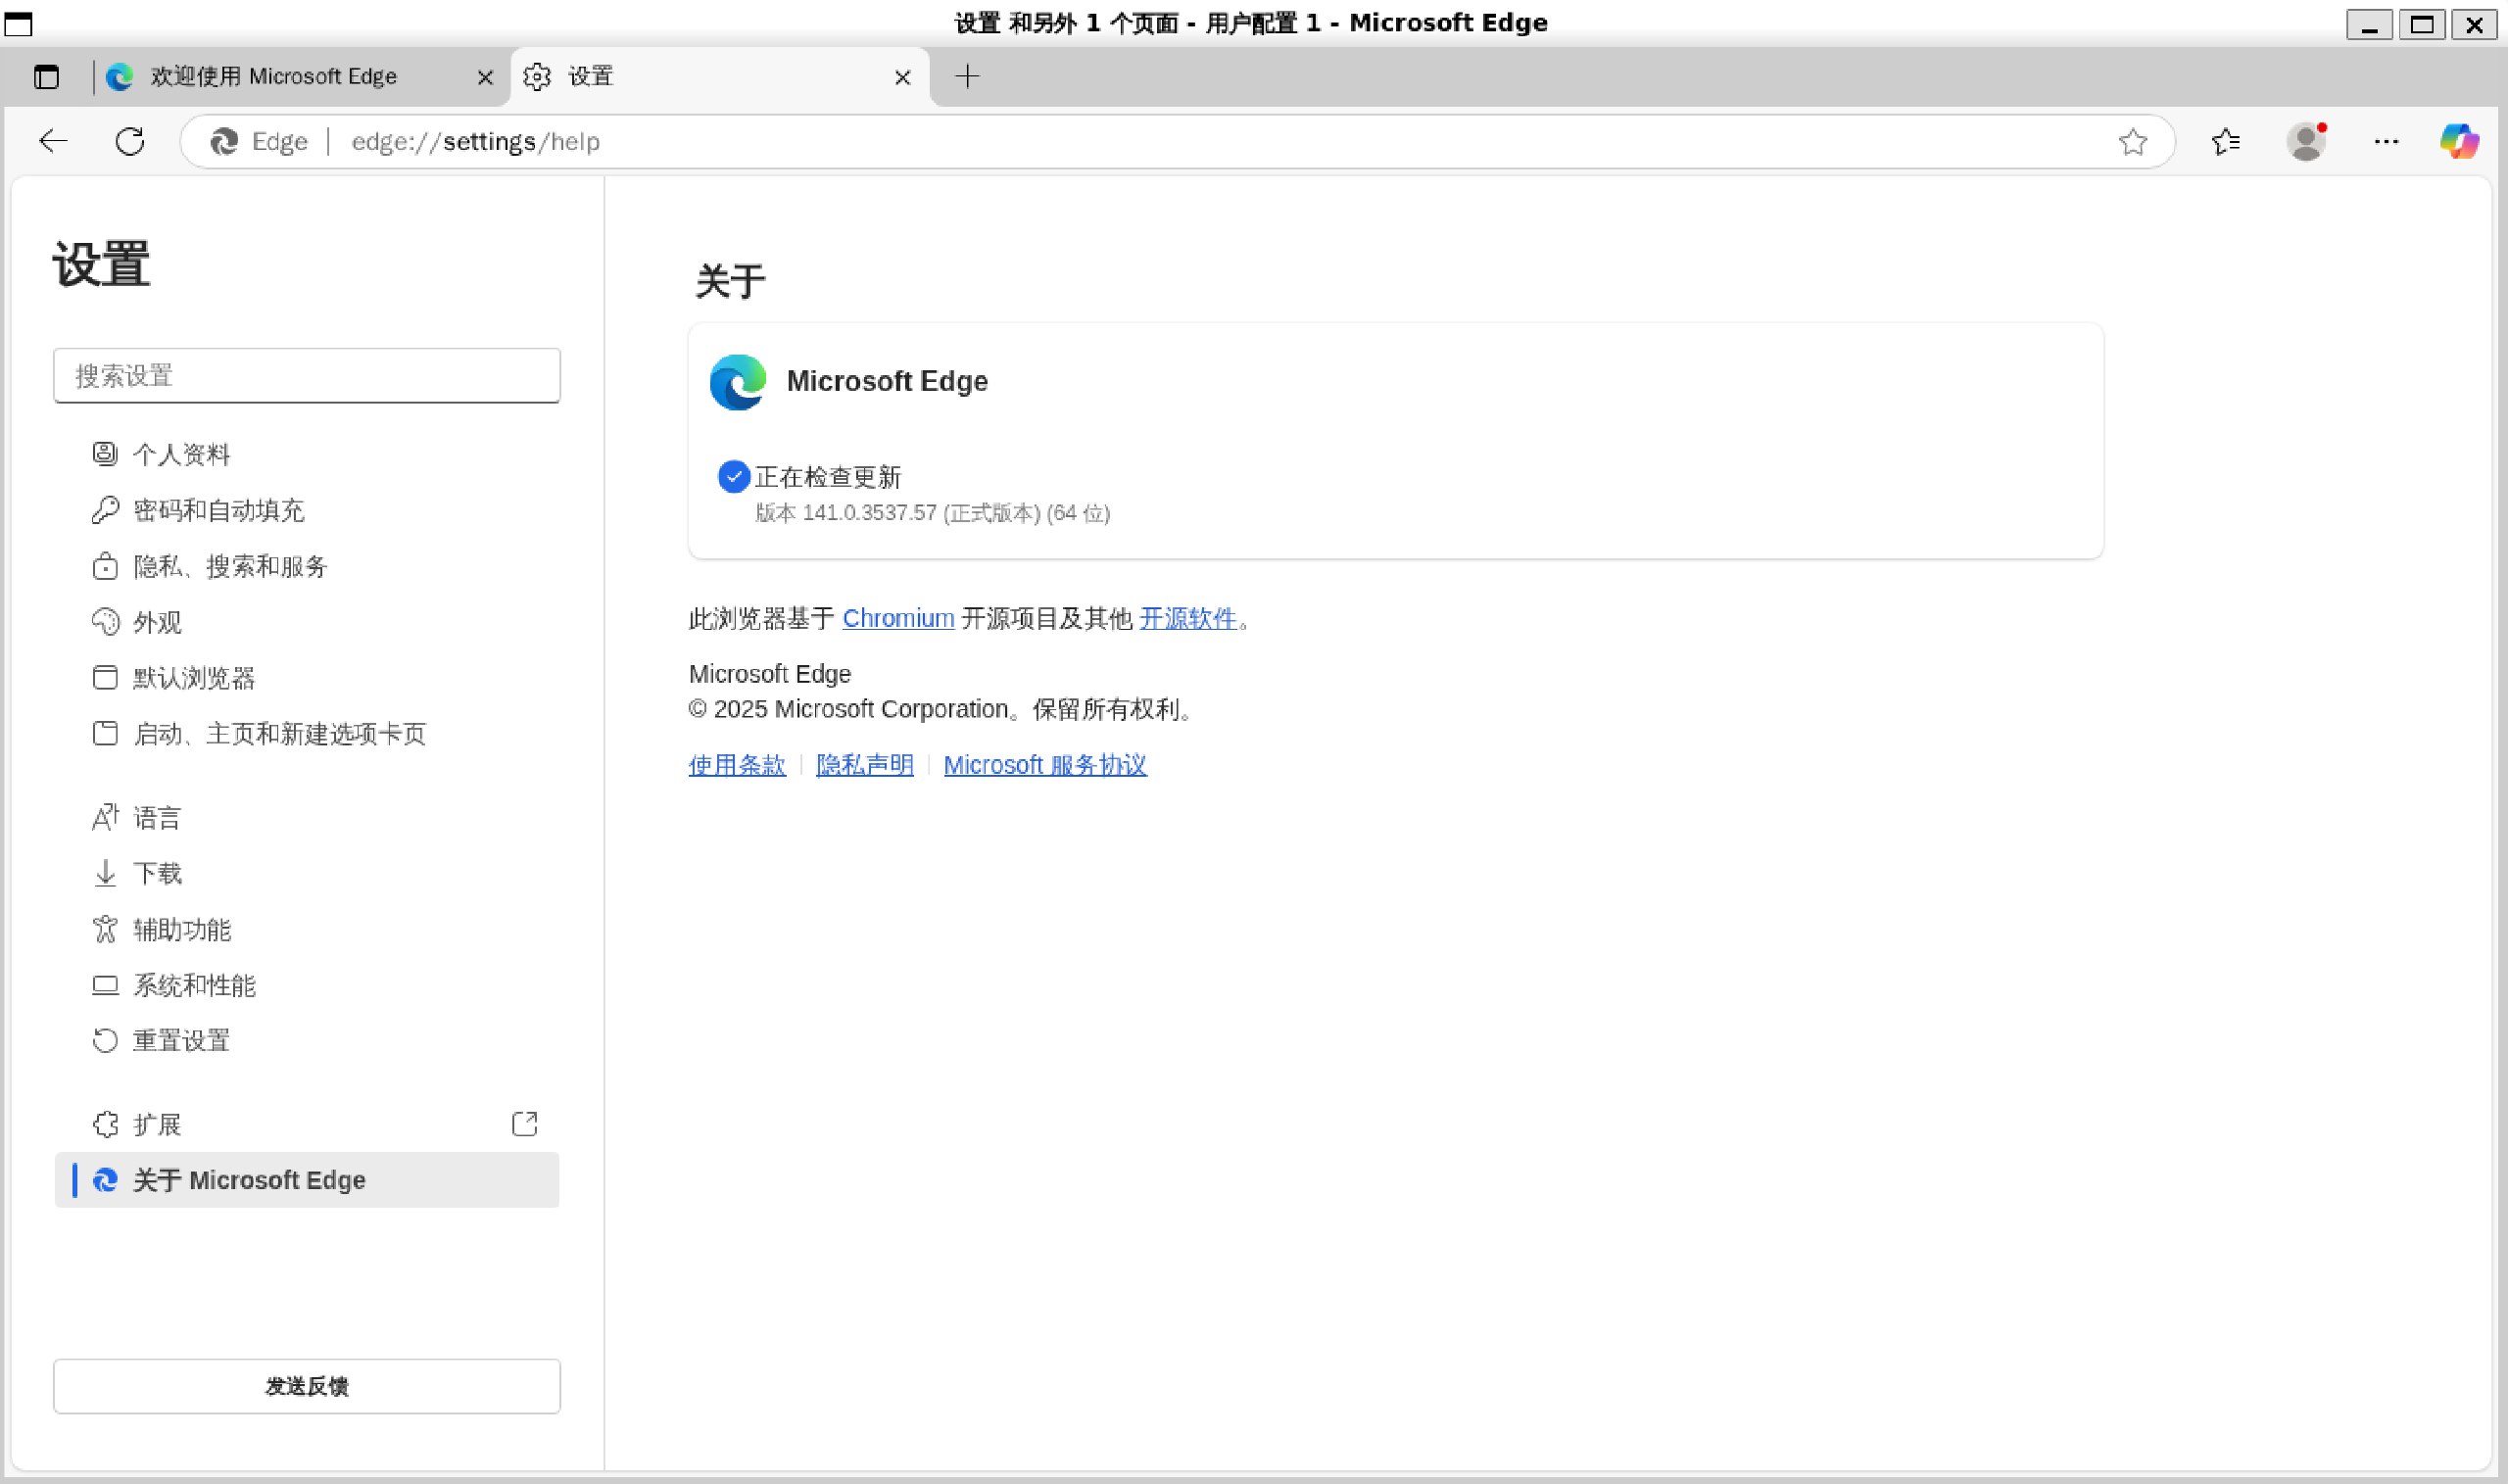Add a new tab with plus button

click(967, 77)
